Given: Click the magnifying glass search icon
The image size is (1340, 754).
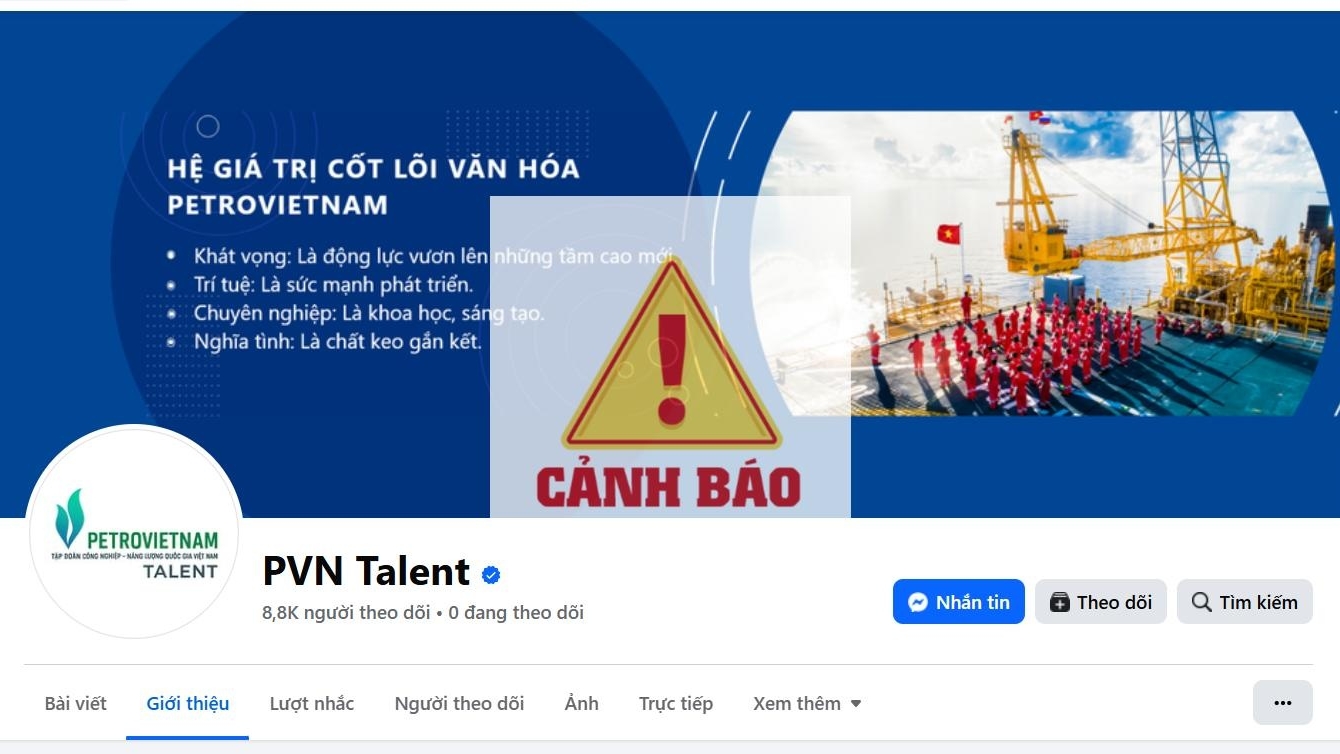Looking at the screenshot, I should (1201, 602).
